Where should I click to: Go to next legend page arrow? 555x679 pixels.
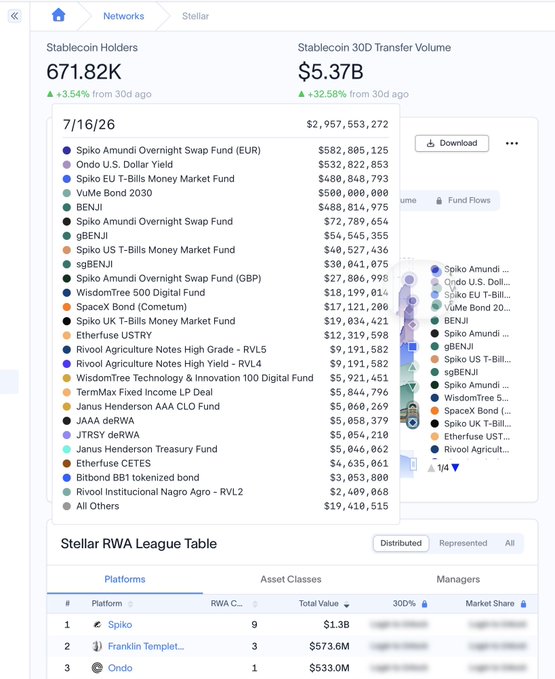pos(455,468)
